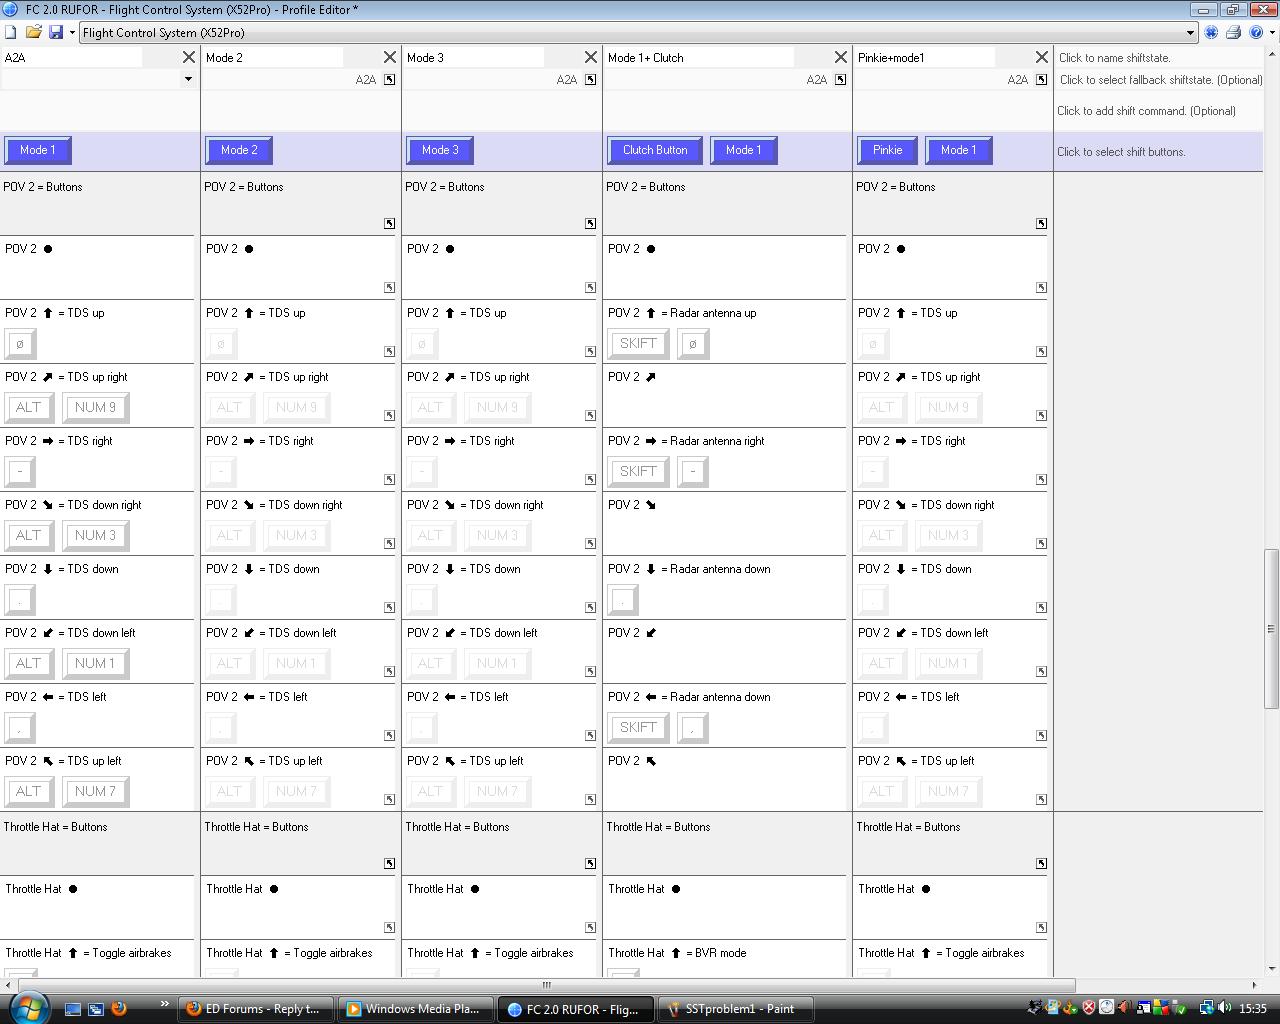
Task: Toggle fallback icon on Pinkie+mode1 'TDS up left' cell
Action: (x=1041, y=799)
